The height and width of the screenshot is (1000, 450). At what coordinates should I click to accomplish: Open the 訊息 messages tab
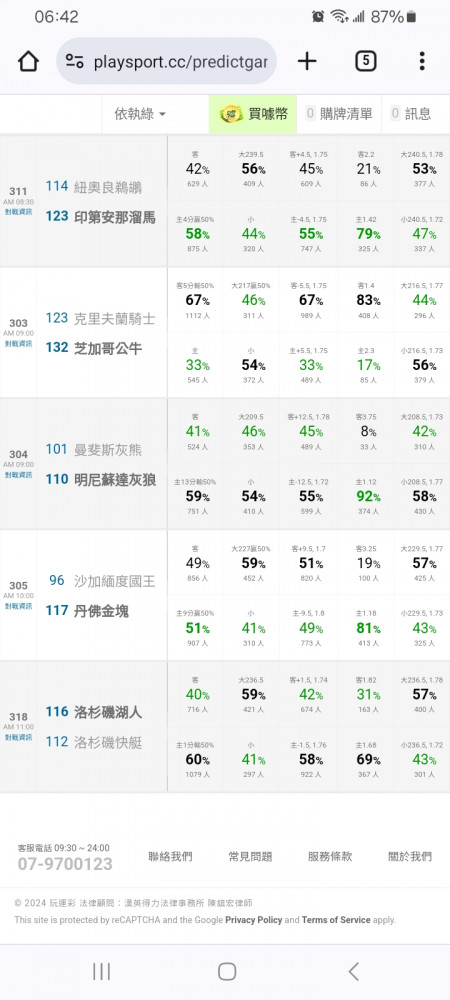411,114
